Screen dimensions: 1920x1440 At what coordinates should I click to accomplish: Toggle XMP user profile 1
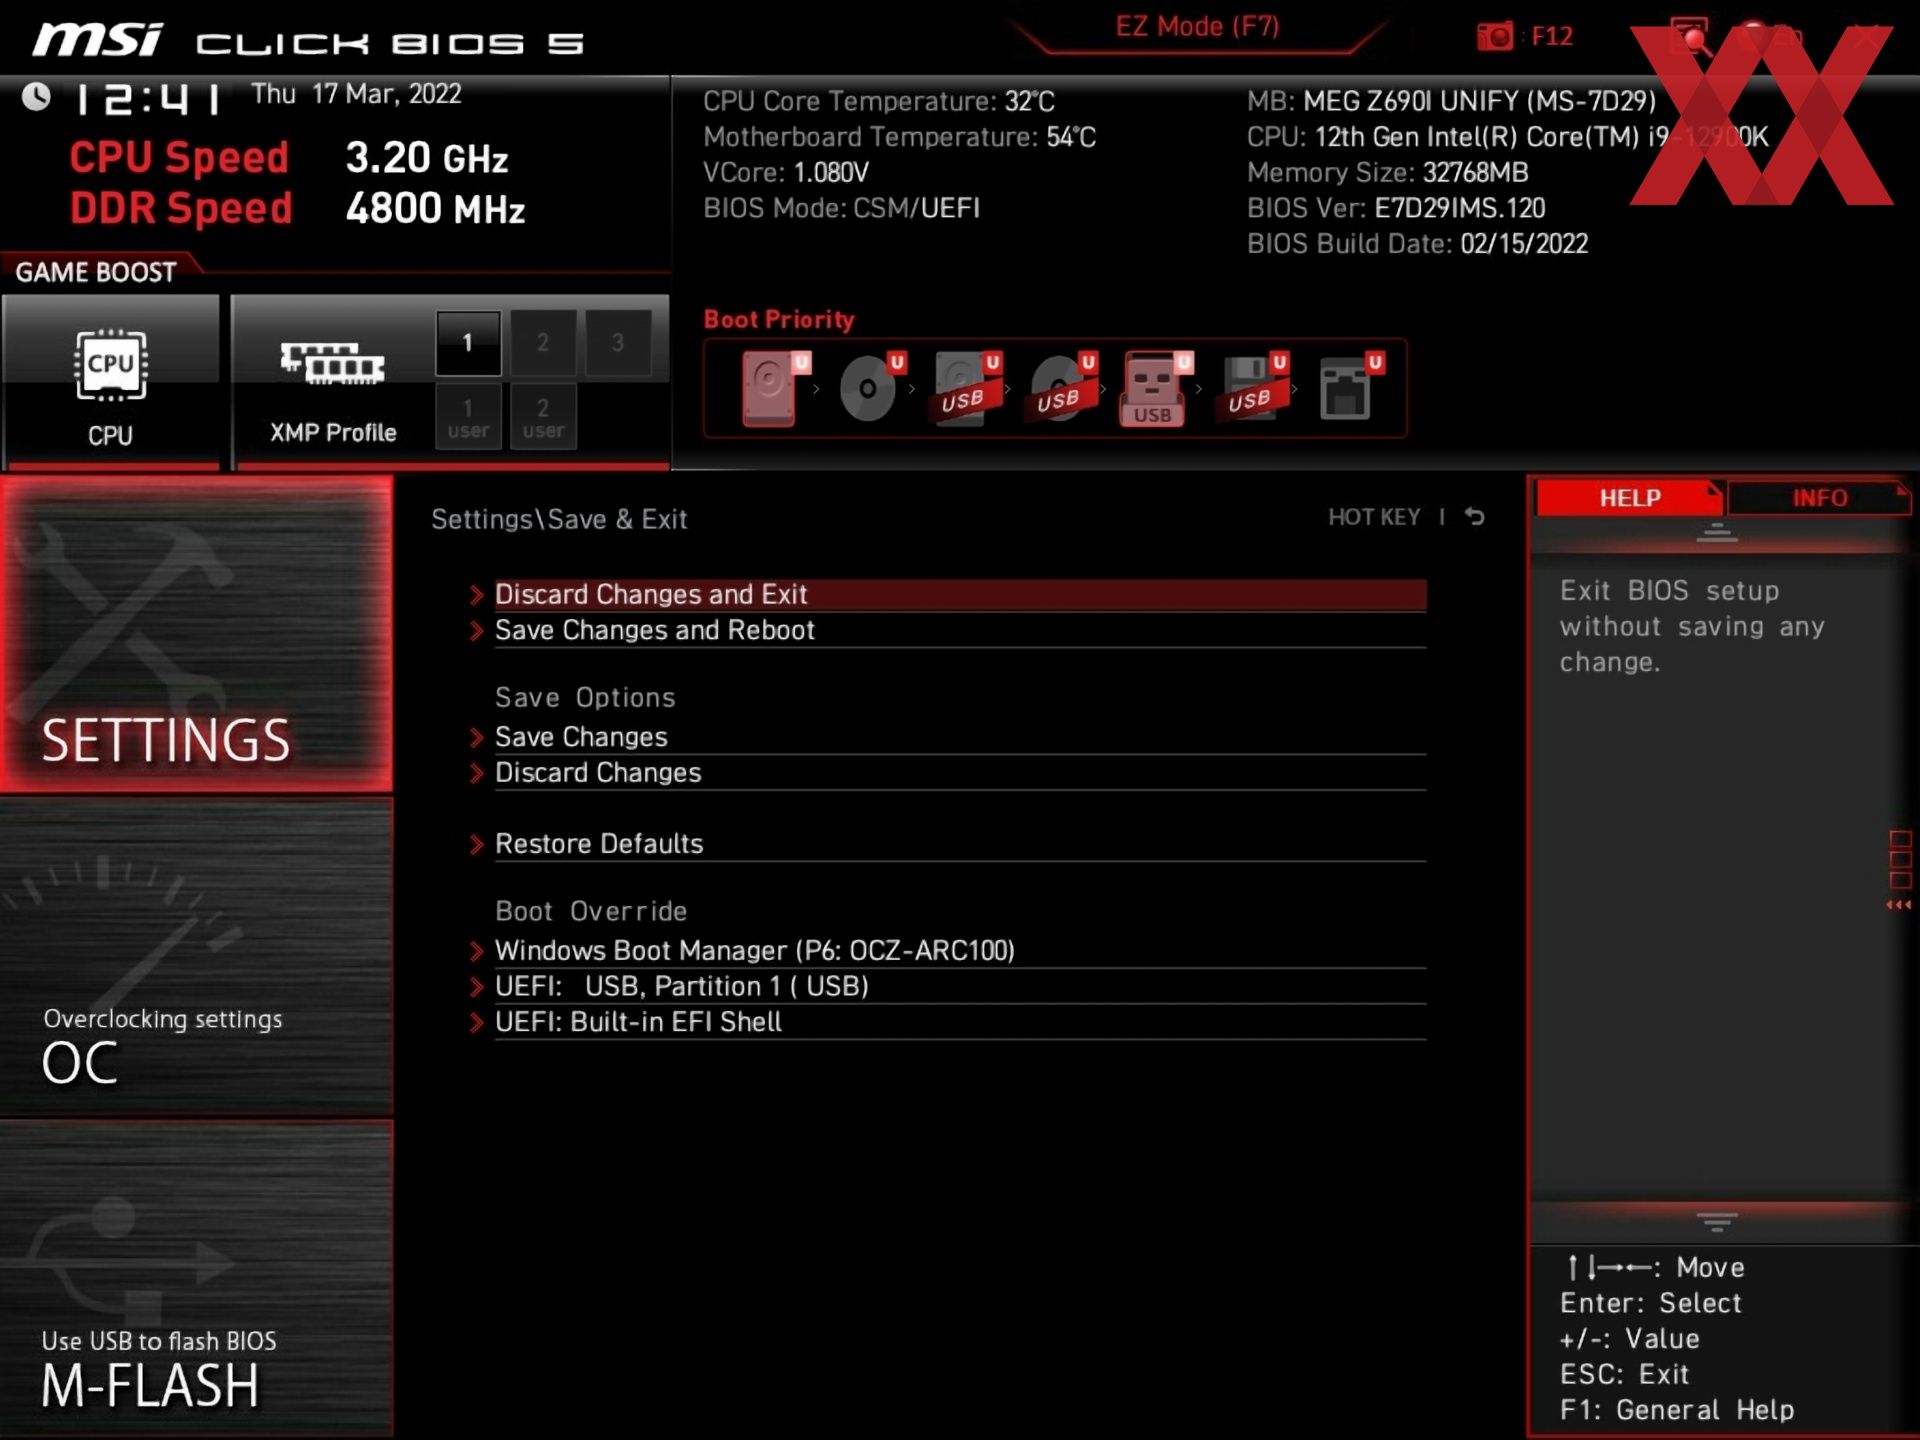[x=468, y=417]
